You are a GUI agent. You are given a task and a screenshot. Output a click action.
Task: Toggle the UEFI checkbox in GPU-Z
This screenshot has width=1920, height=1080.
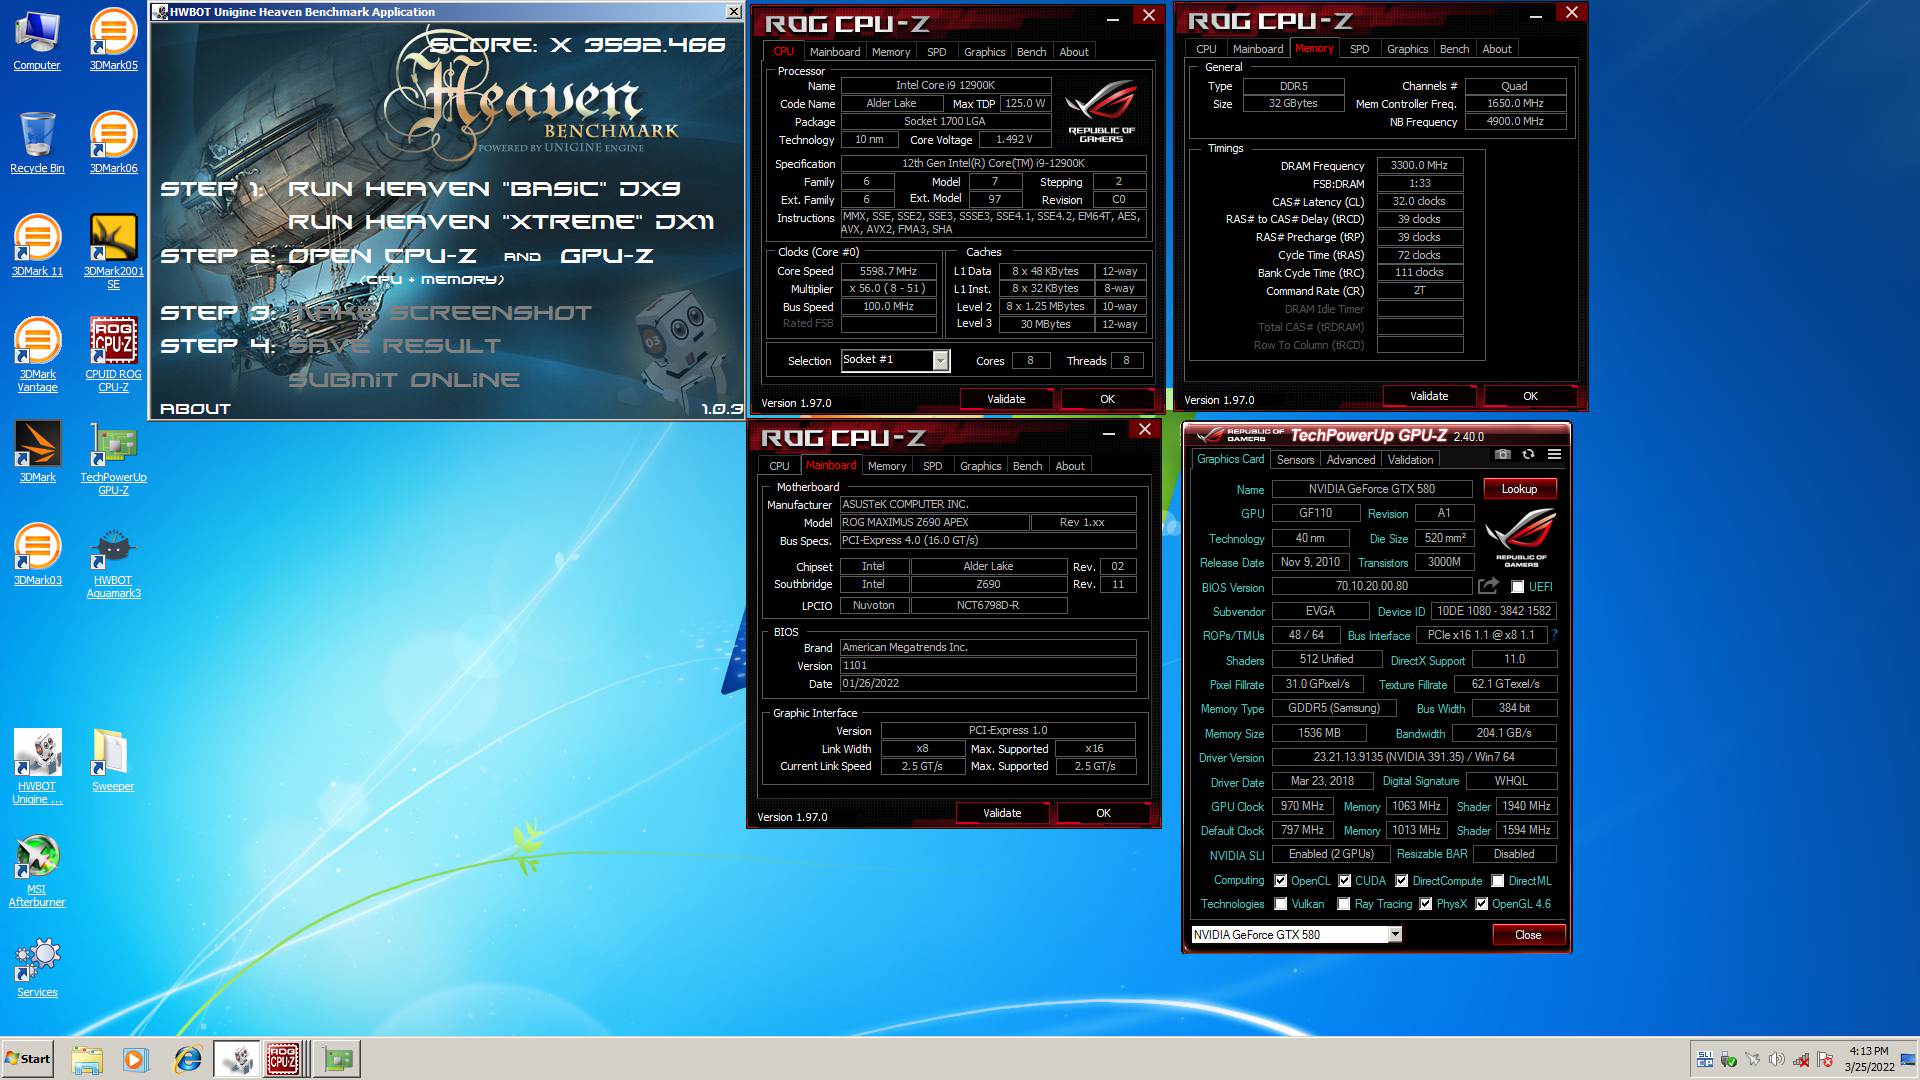(1517, 587)
